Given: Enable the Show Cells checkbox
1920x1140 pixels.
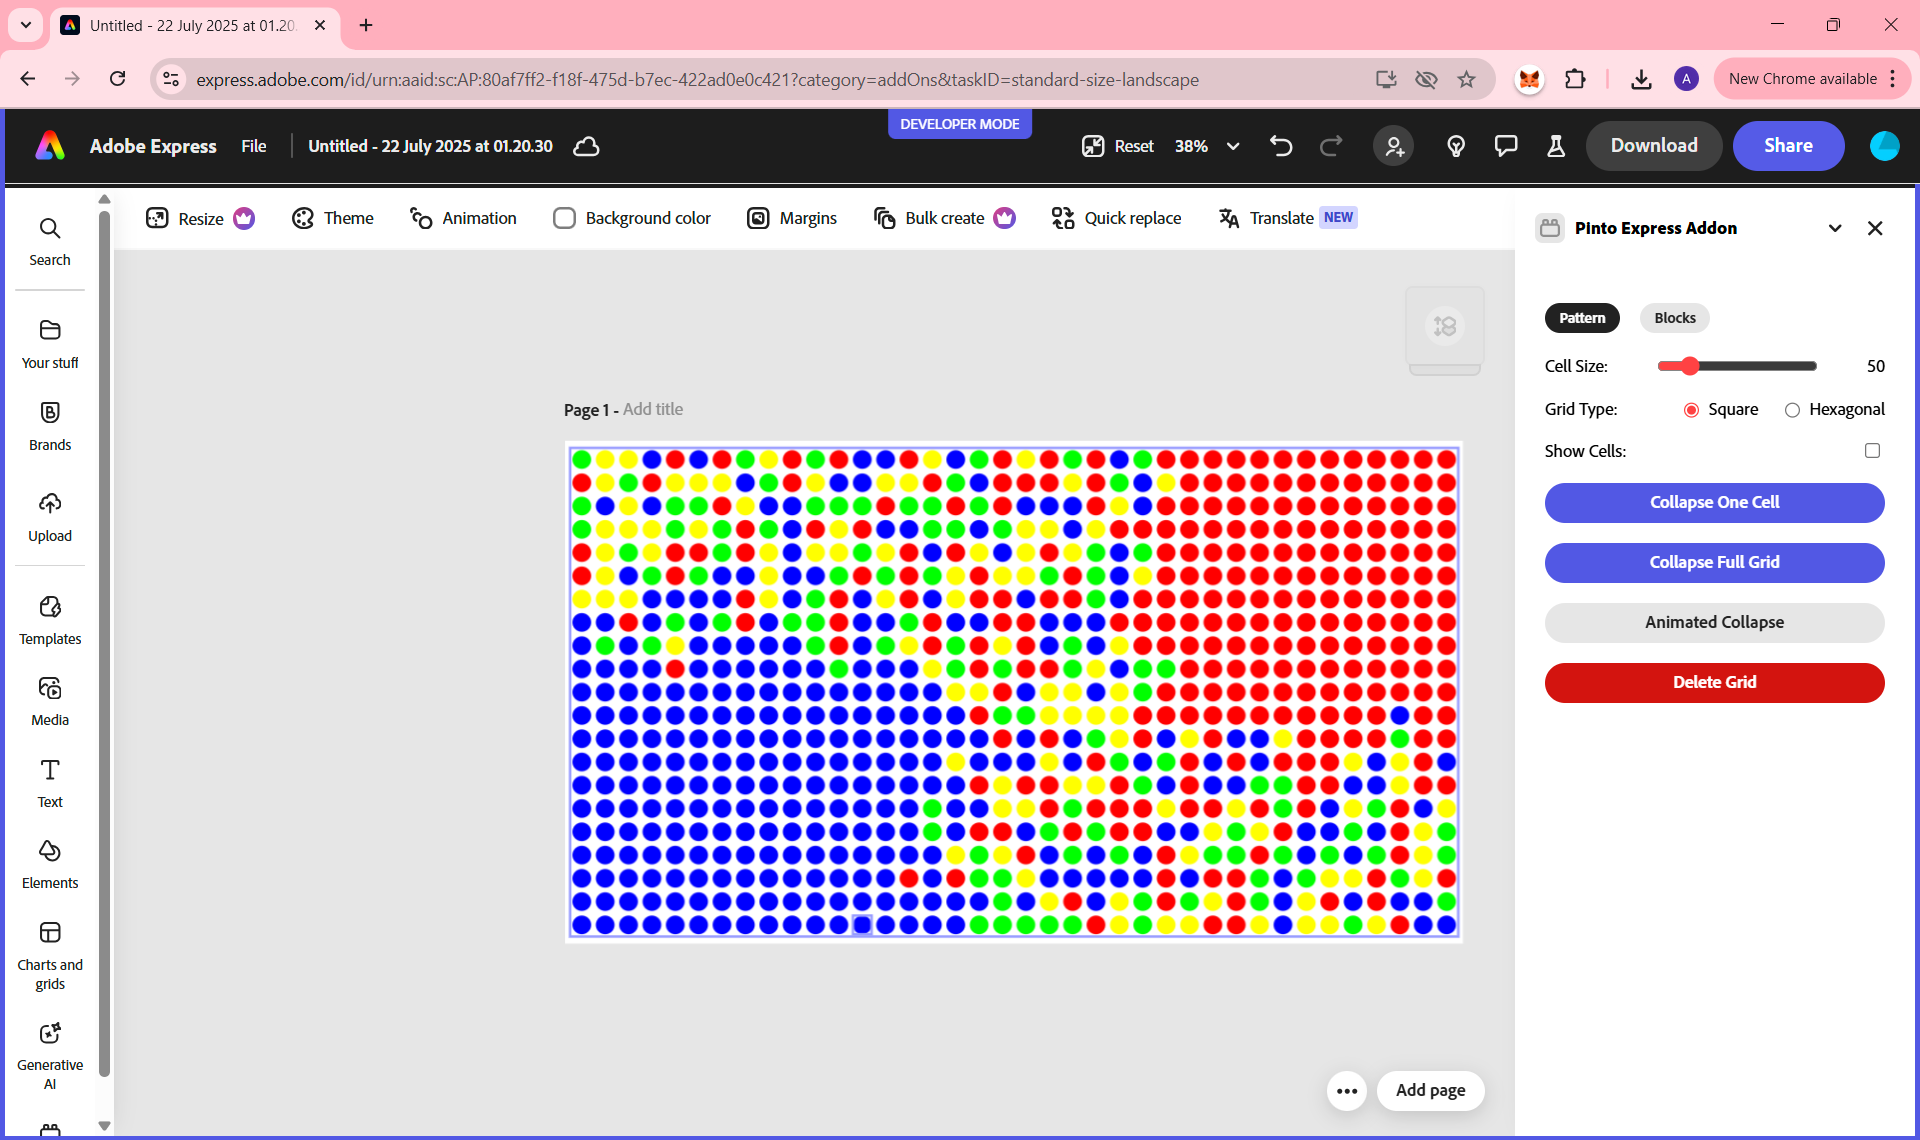Looking at the screenshot, I should click(1872, 451).
